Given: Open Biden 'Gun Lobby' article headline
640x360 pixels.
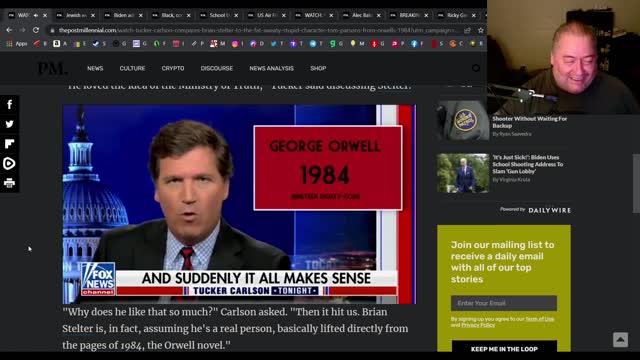Looking at the screenshot, I should (x=527, y=164).
